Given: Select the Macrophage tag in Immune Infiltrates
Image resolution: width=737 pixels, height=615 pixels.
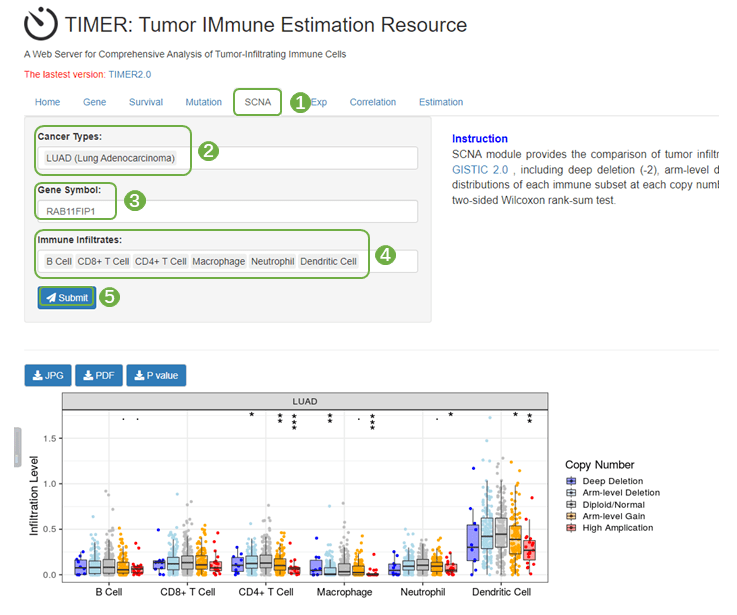Looking at the screenshot, I should point(218,262).
